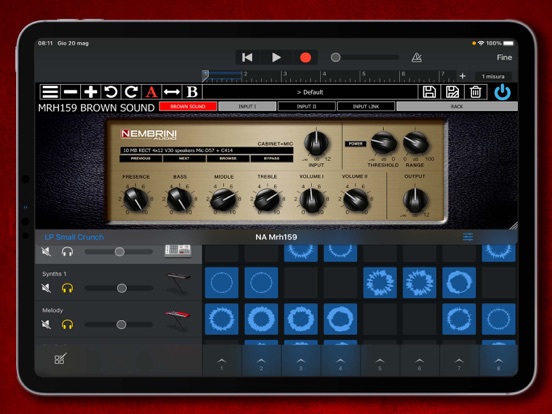Click the TREBLE knob
552x414 pixels.
click(267, 199)
